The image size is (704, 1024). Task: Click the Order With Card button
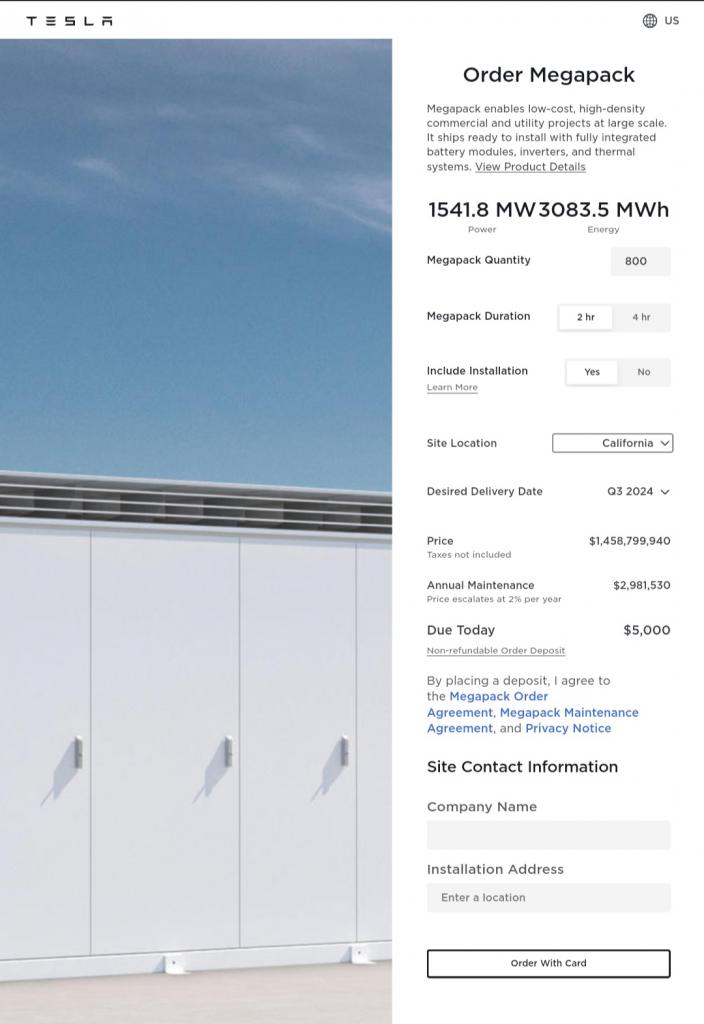[549, 964]
